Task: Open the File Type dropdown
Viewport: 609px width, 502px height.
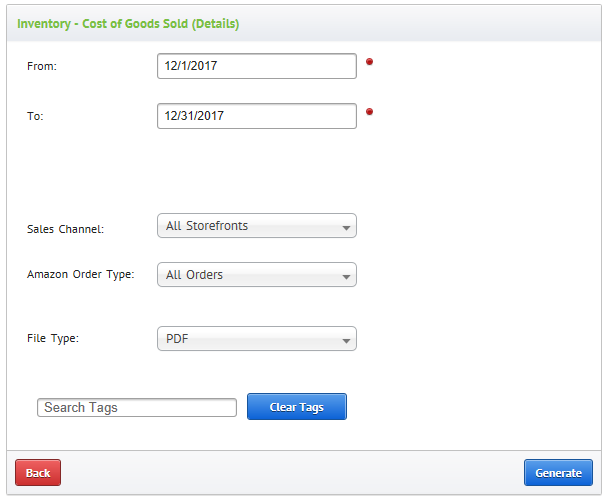Action: tap(257, 339)
